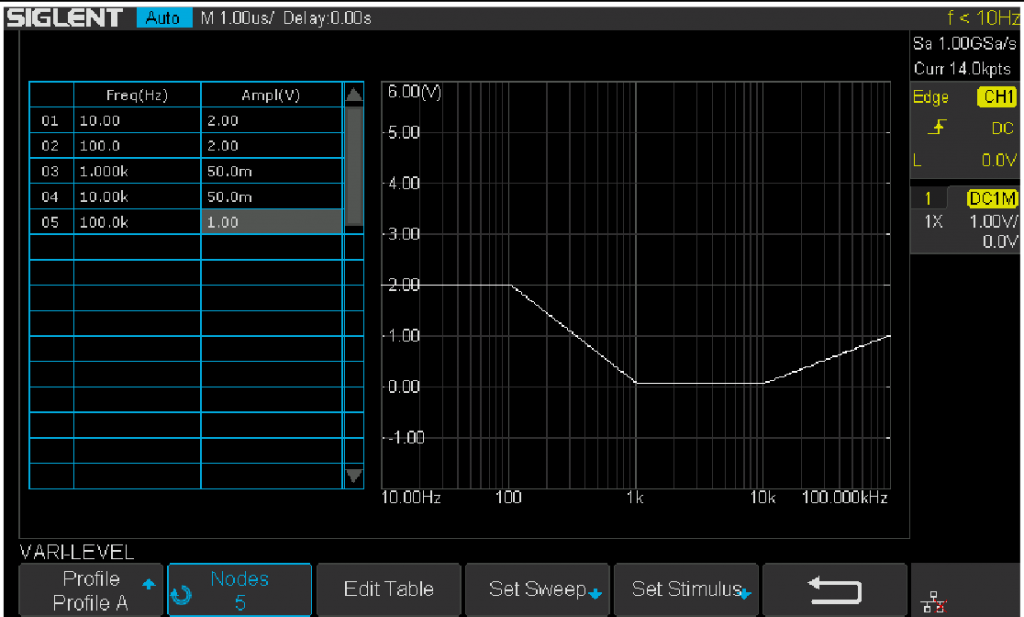The width and height of the screenshot is (1024, 617).
Task: Expand the Profile A selector
Action: click(x=90, y=589)
